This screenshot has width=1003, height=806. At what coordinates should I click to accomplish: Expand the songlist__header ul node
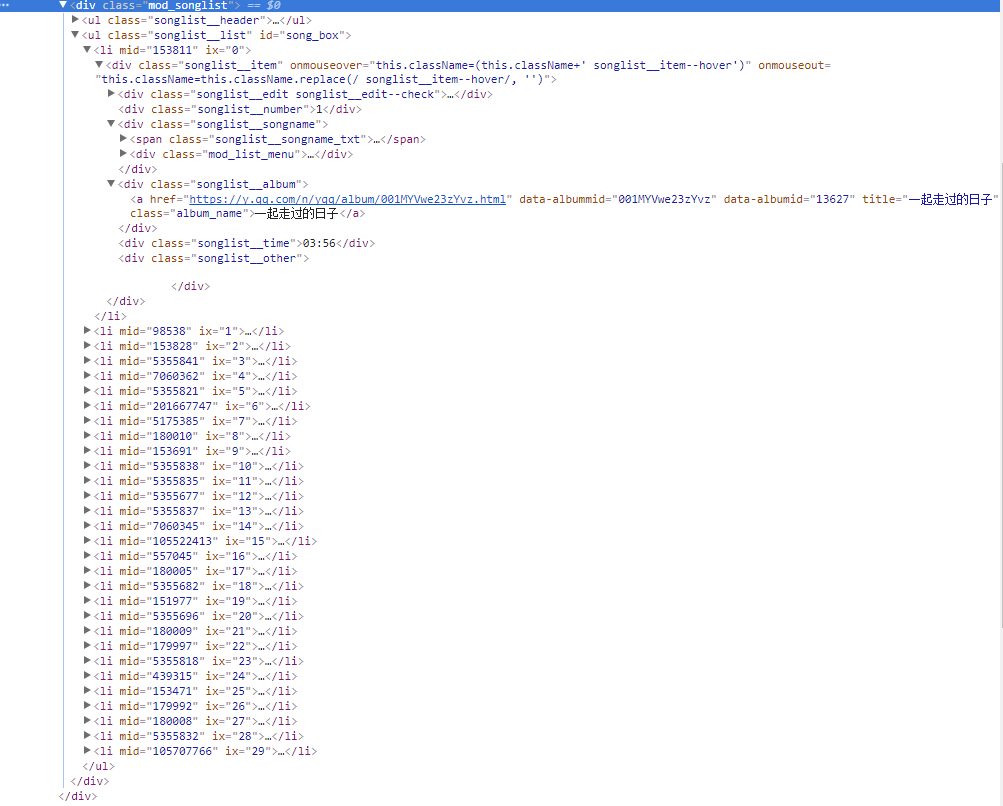click(75, 20)
